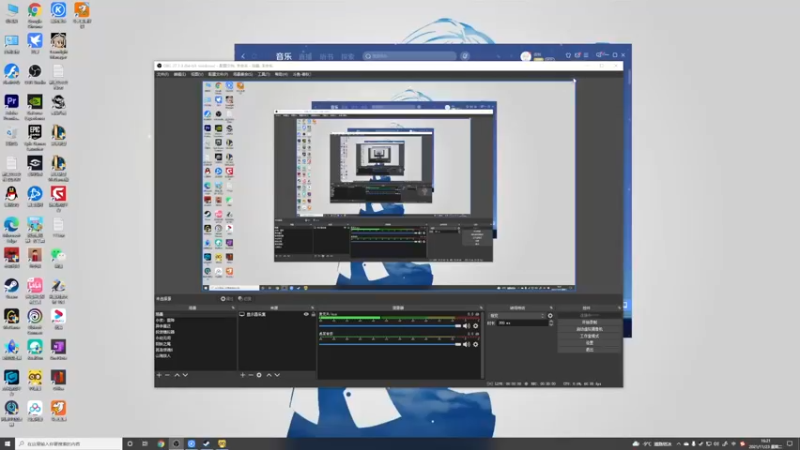This screenshot has width=800, height=450.
Task: Click the Kugou search input field
Action: 410,56
